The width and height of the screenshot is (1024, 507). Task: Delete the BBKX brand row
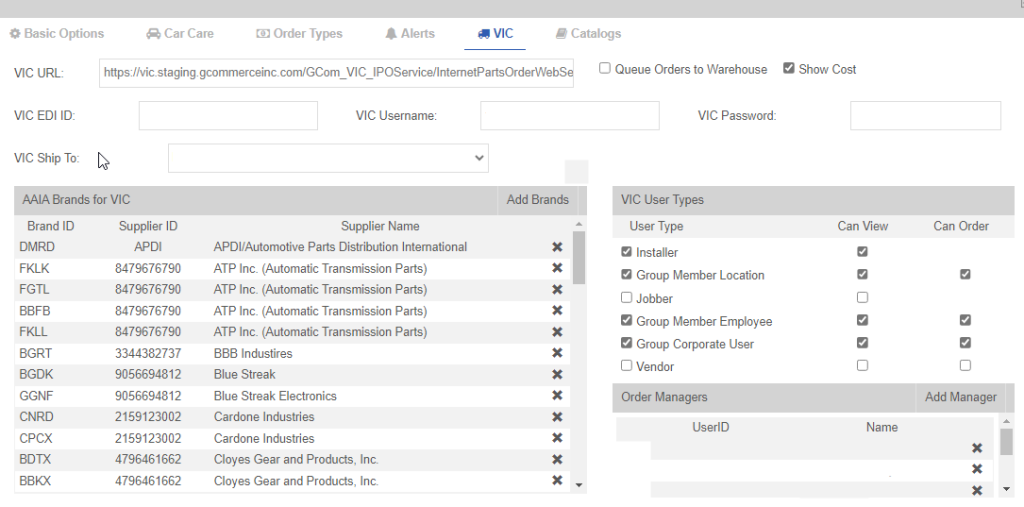pyautogui.click(x=557, y=481)
